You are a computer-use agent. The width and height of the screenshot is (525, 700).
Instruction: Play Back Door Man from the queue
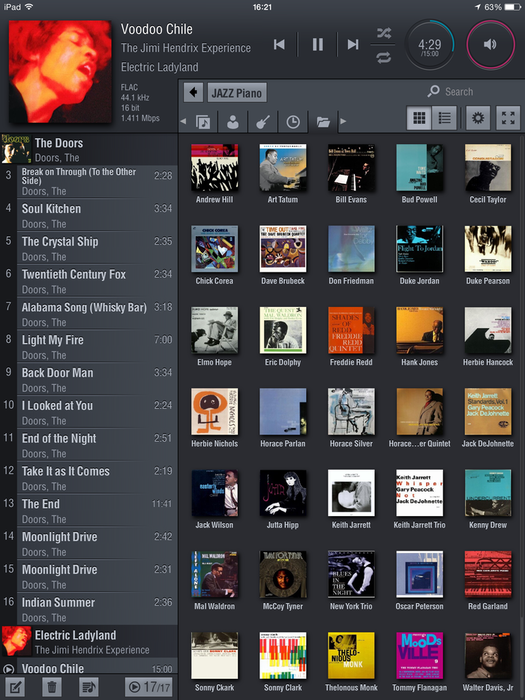89,379
